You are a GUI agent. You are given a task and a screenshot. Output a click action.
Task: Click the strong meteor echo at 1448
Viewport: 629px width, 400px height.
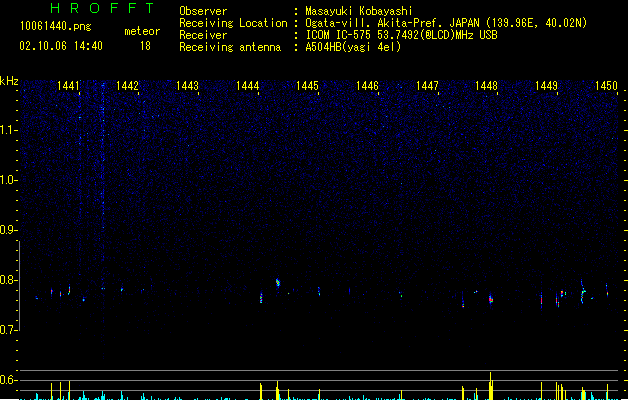[x=491, y=299]
